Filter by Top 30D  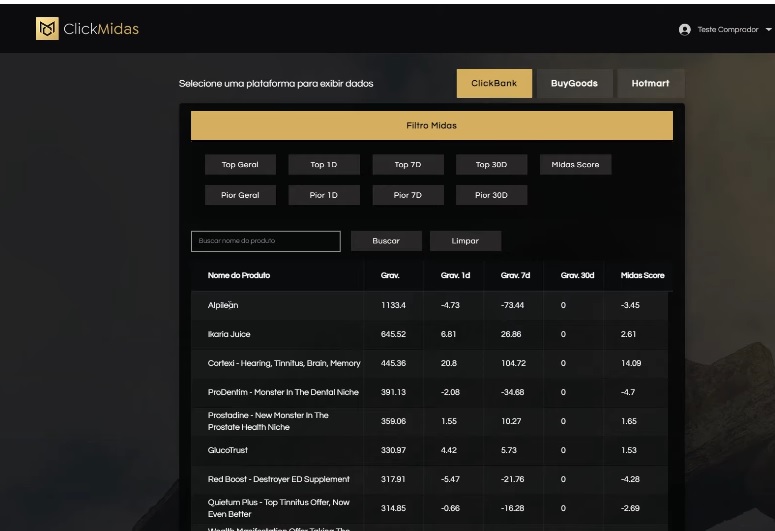point(491,165)
